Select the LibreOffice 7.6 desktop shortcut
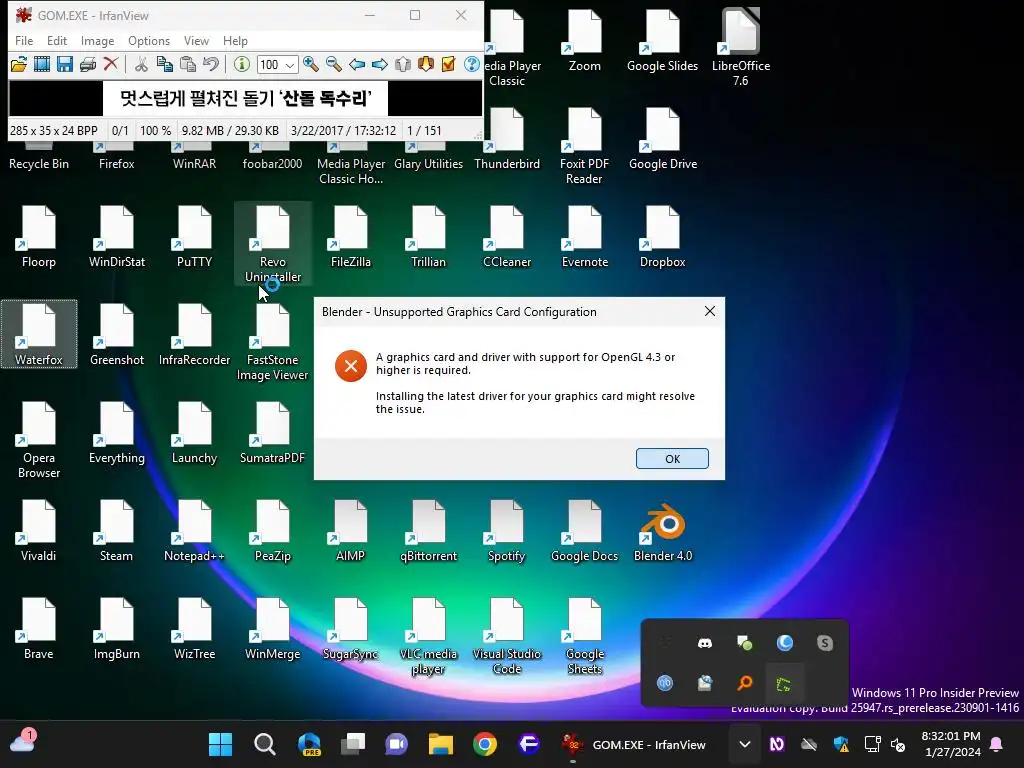The image size is (1024, 768). coord(741,47)
